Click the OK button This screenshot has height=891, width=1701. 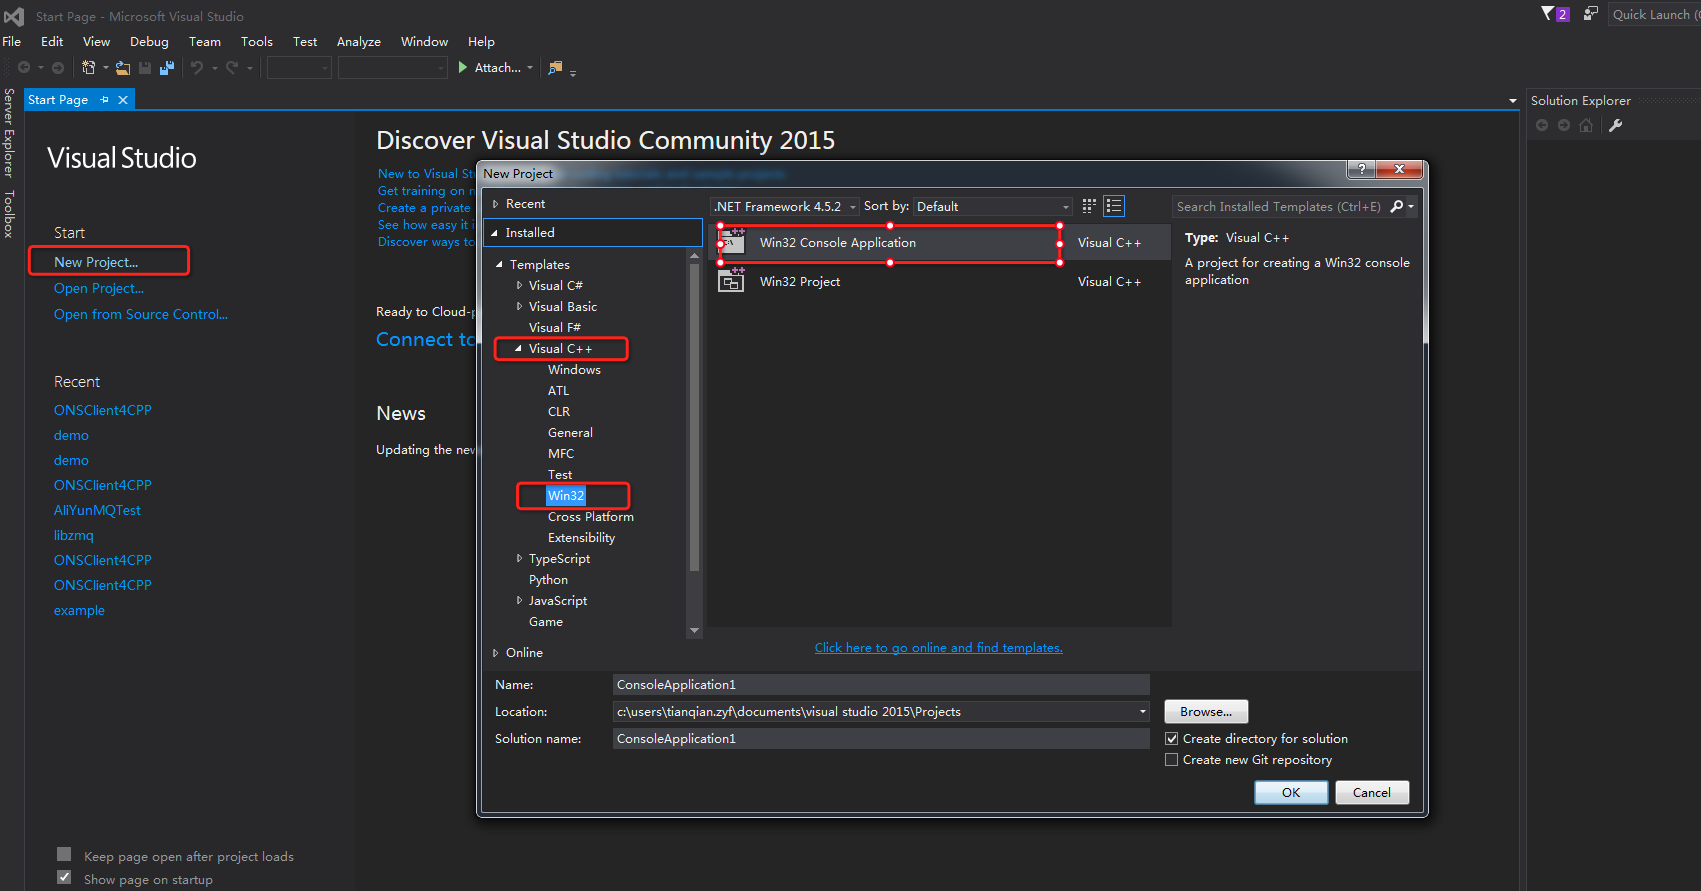1291,793
